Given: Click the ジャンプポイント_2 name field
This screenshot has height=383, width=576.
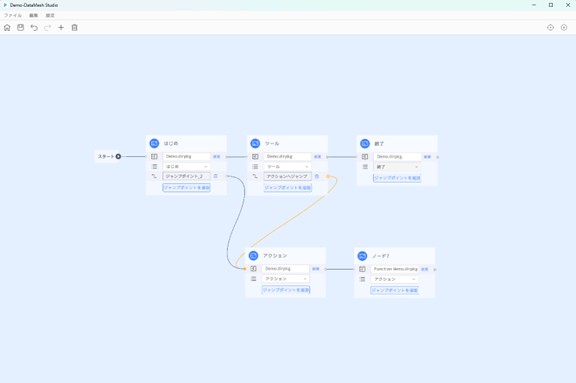Looking at the screenshot, I should [x=187, y=176].
